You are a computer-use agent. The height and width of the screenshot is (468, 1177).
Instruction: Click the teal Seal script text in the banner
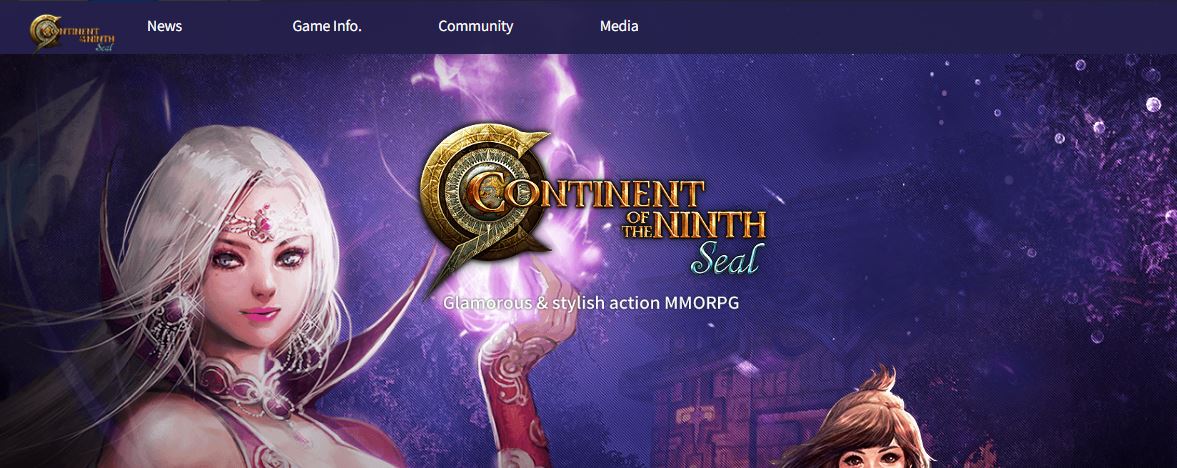[727, 258]
